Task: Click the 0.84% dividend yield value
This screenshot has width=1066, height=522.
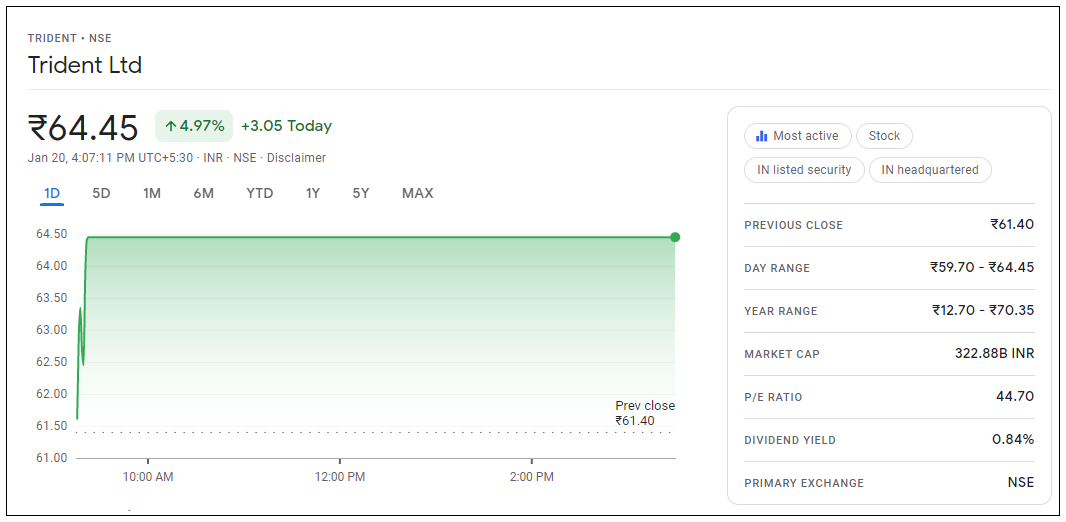Action: pyautogui.click(x=1013, y=439)
